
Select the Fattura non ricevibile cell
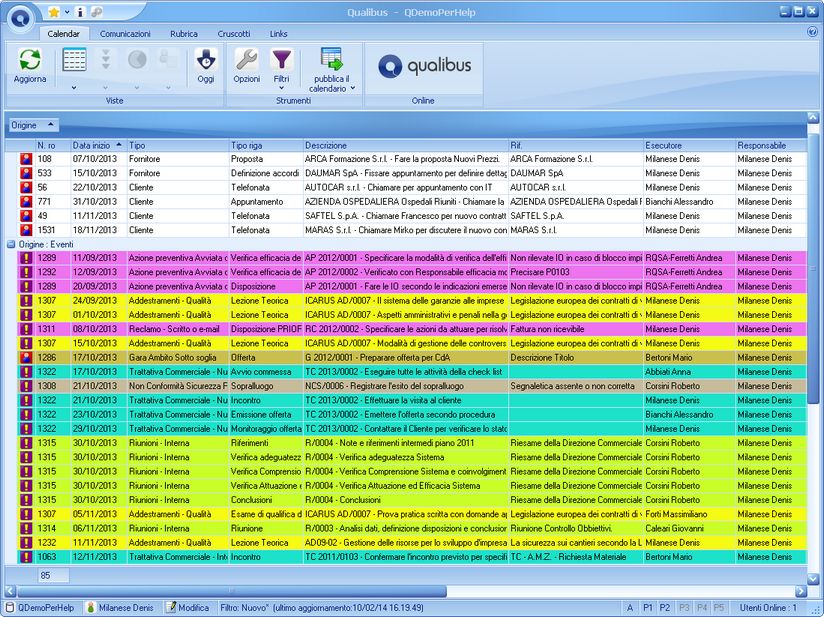[x=576, y=329]
